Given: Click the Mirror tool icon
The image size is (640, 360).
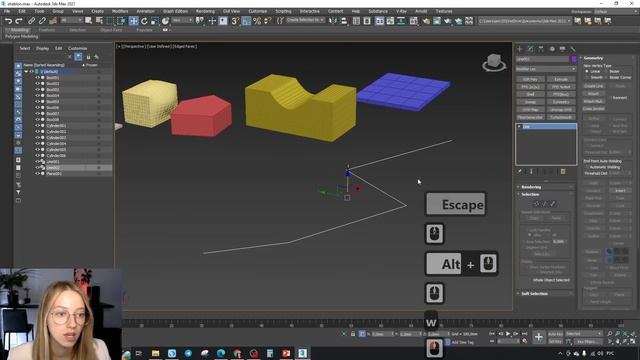Looking at the screenshot, I should (333, 20).
